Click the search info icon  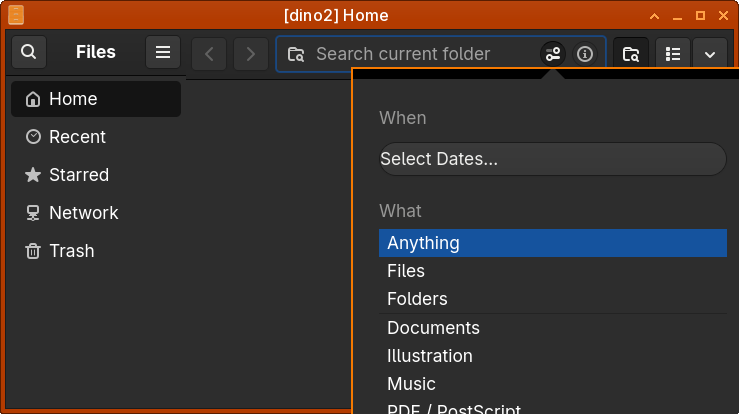[x=585, y=54]
